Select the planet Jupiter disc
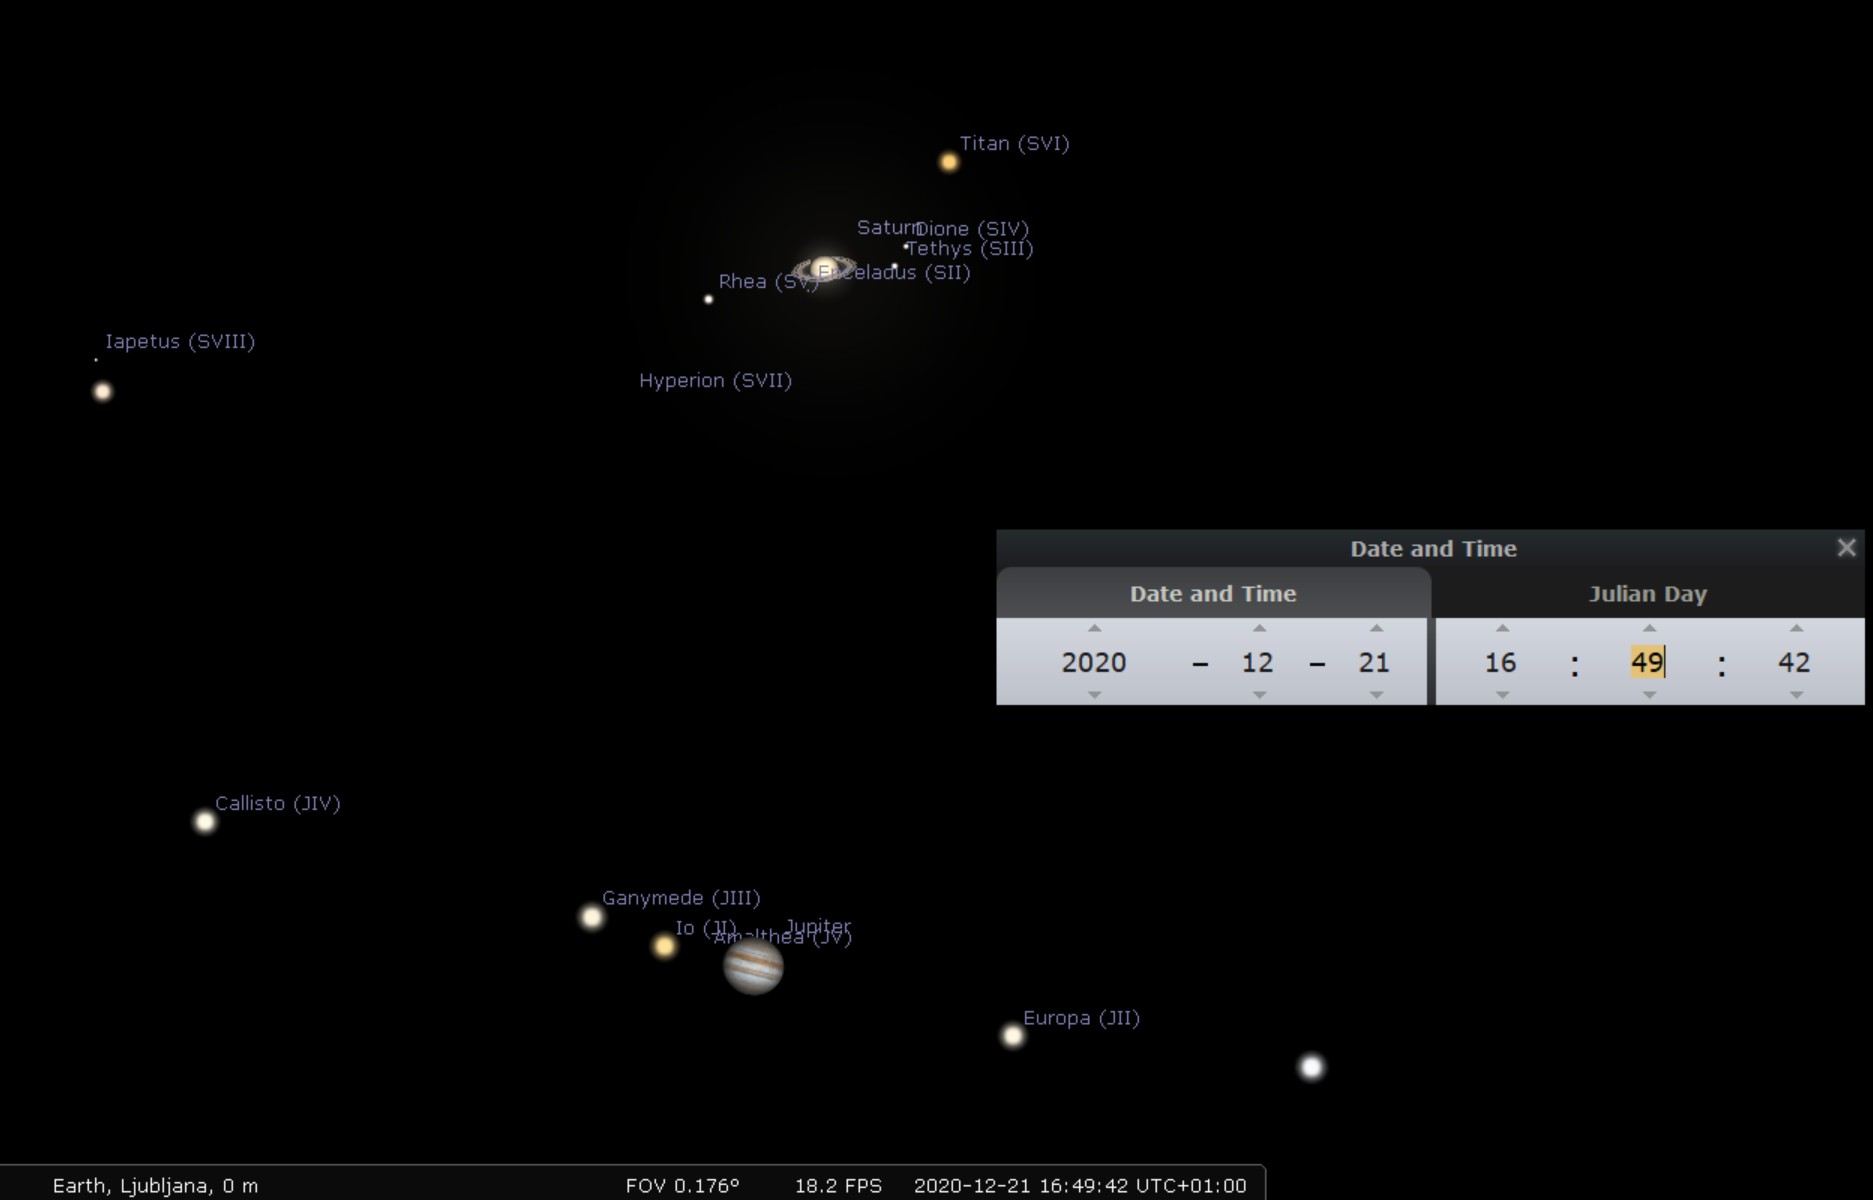The image size is (1873, 1200). pos(753,966)
